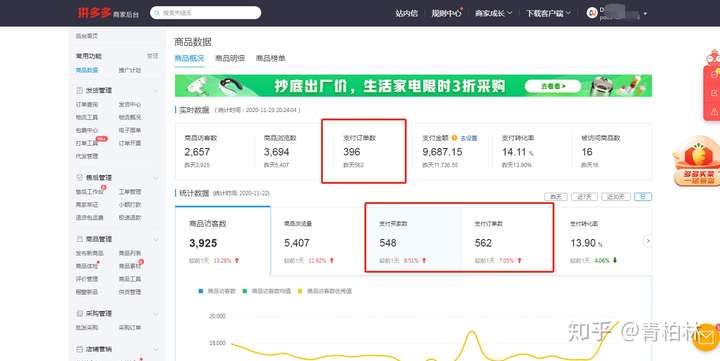Click the green 生活家电限时3折采购 banner text
The height and width of the screenshot is (361, 720).
pos(390,86)
